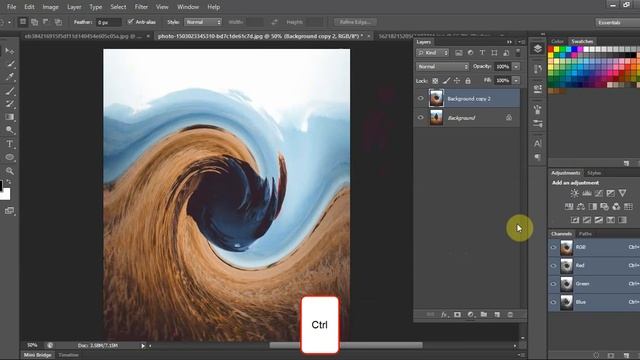This screenshot has width=640, height=360.
Task: Select the Move tool
Action: coord(9,51)
